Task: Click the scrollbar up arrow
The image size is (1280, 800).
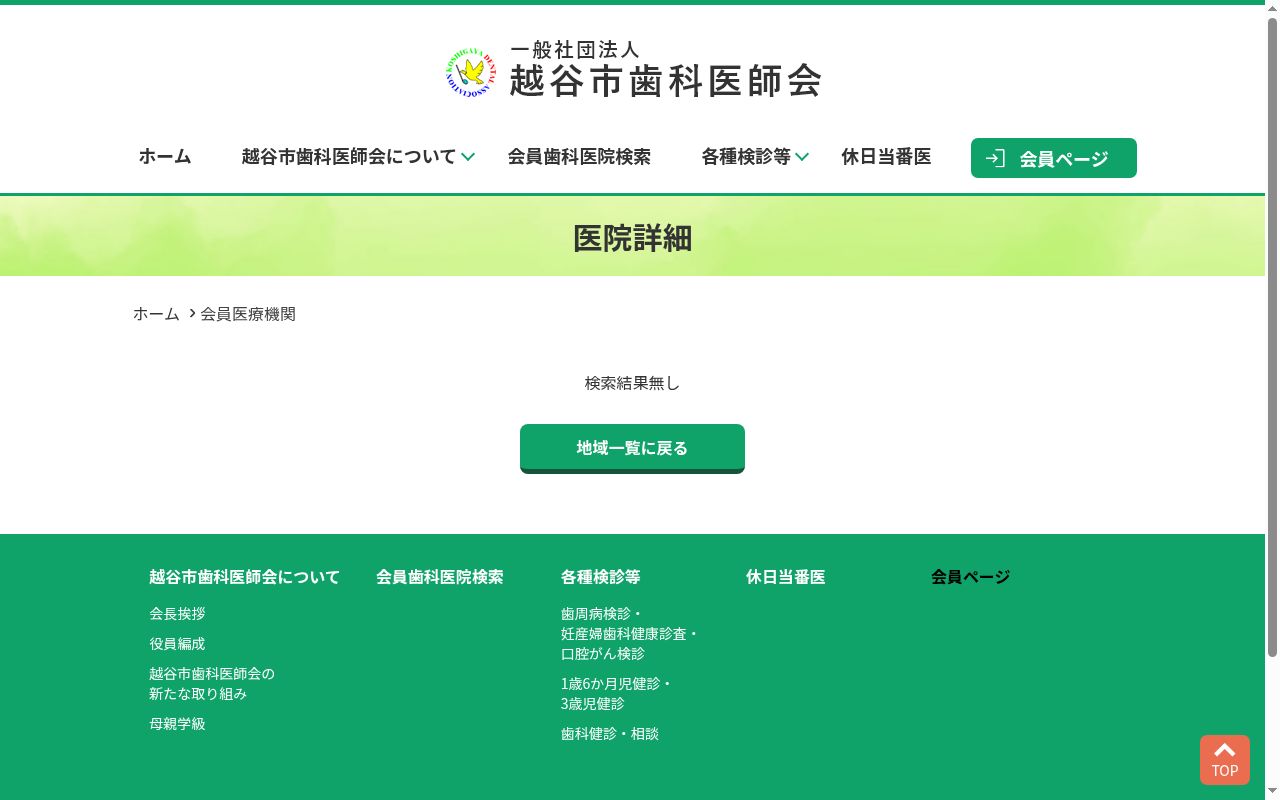Action: point(1272,8)
